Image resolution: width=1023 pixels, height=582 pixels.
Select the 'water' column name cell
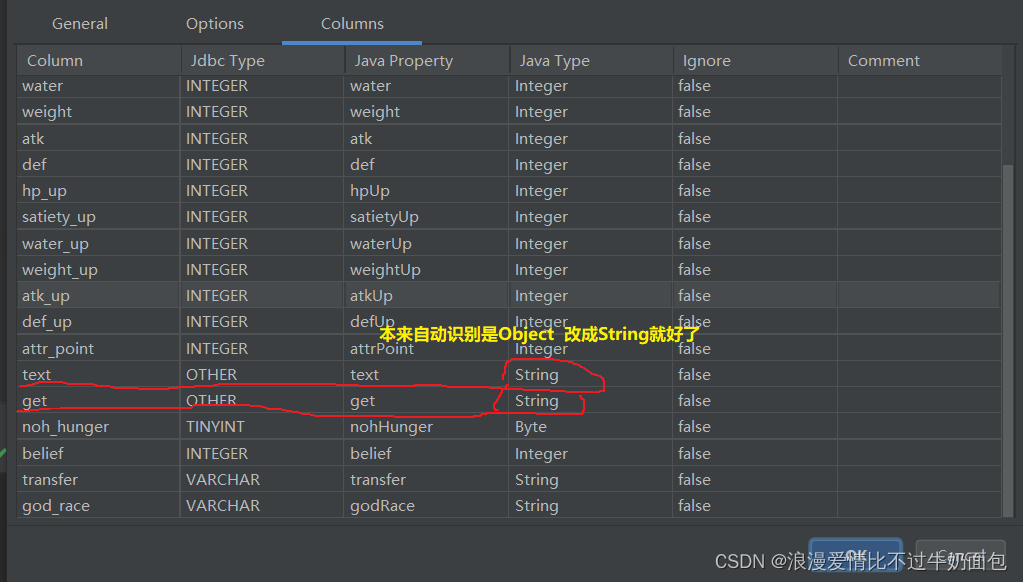point(99,86)
